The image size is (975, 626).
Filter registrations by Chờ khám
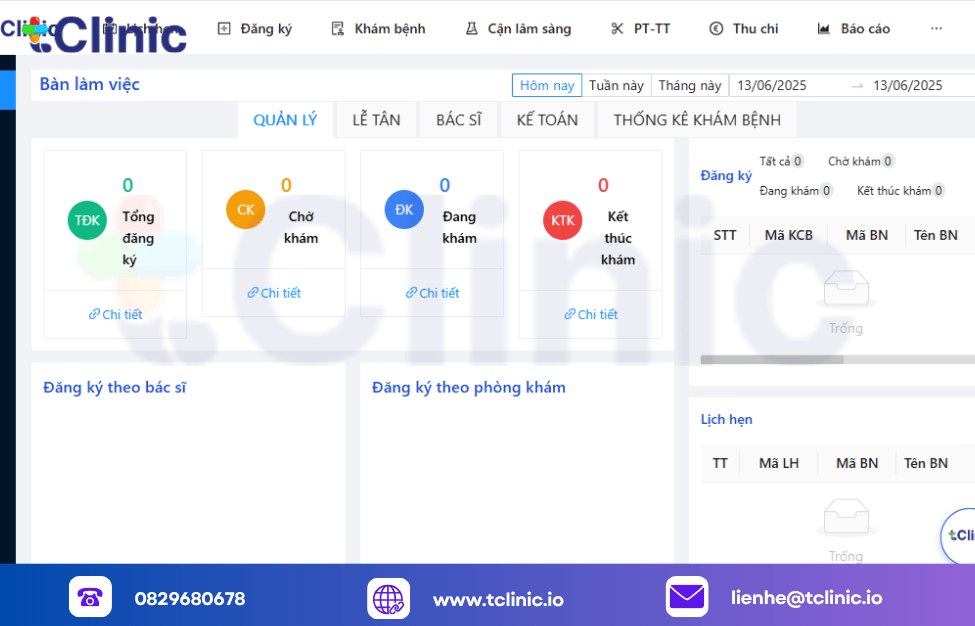tap(861, 161)
